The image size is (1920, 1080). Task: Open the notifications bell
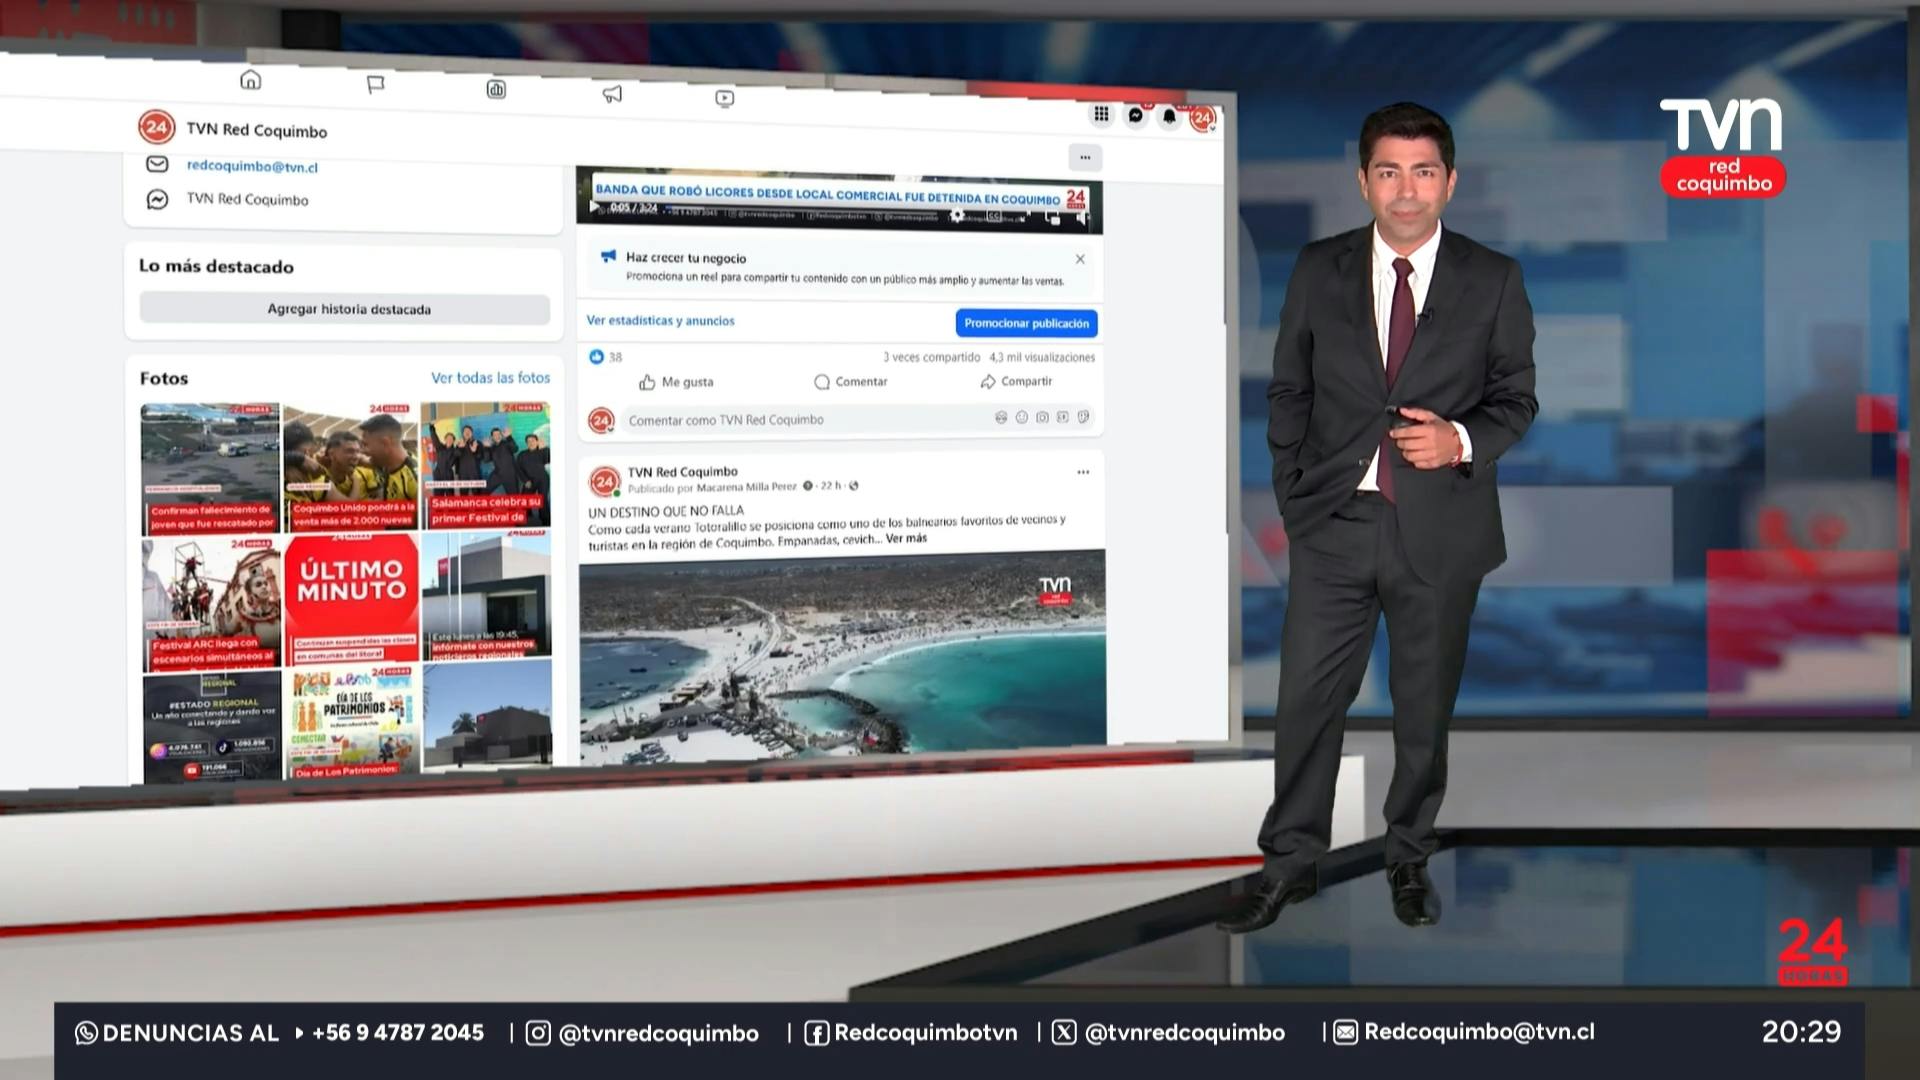(x=1169, y=117)
